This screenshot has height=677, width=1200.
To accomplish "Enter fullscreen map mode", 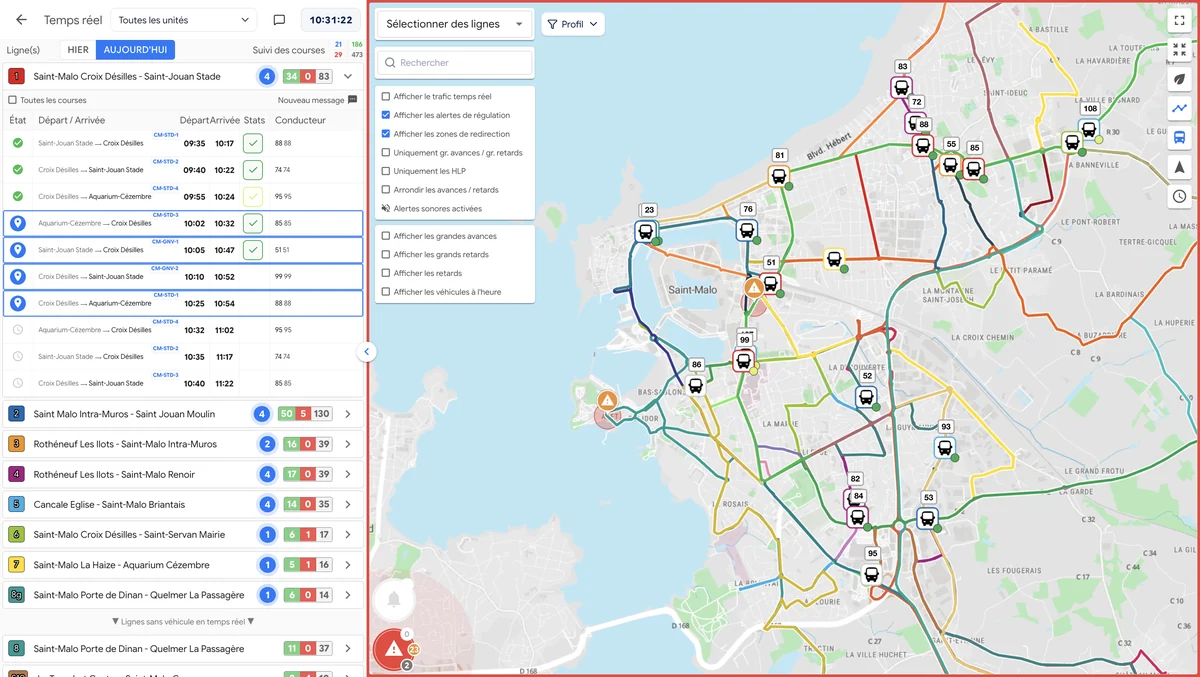I will coord(1180,20).
